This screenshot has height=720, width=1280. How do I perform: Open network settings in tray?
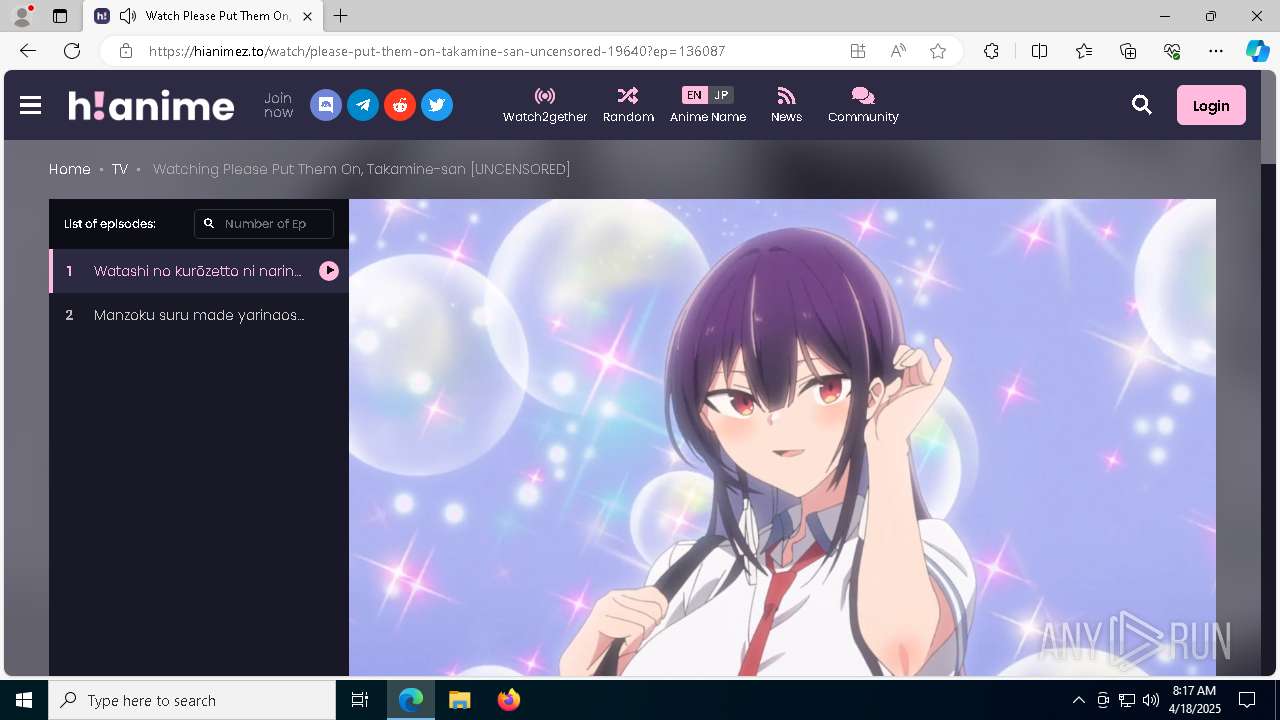click(x=1126, y=700)
